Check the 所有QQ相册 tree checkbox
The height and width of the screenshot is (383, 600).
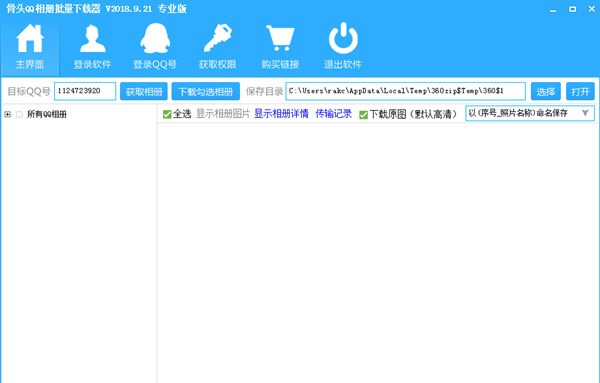(x=19, y=114)
